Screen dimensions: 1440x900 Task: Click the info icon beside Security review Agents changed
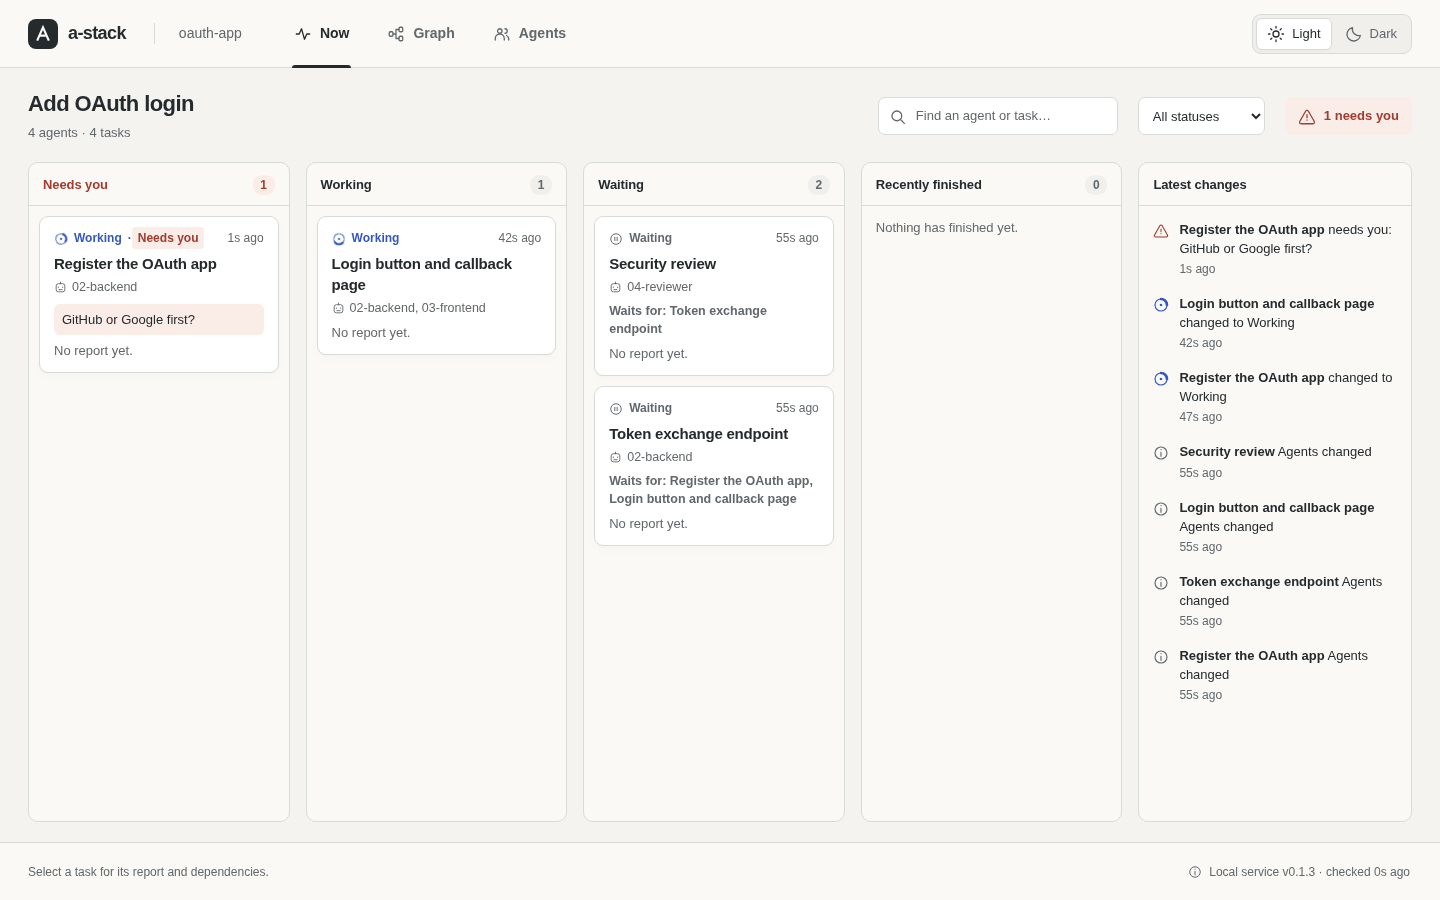[x=1161, y=453]
